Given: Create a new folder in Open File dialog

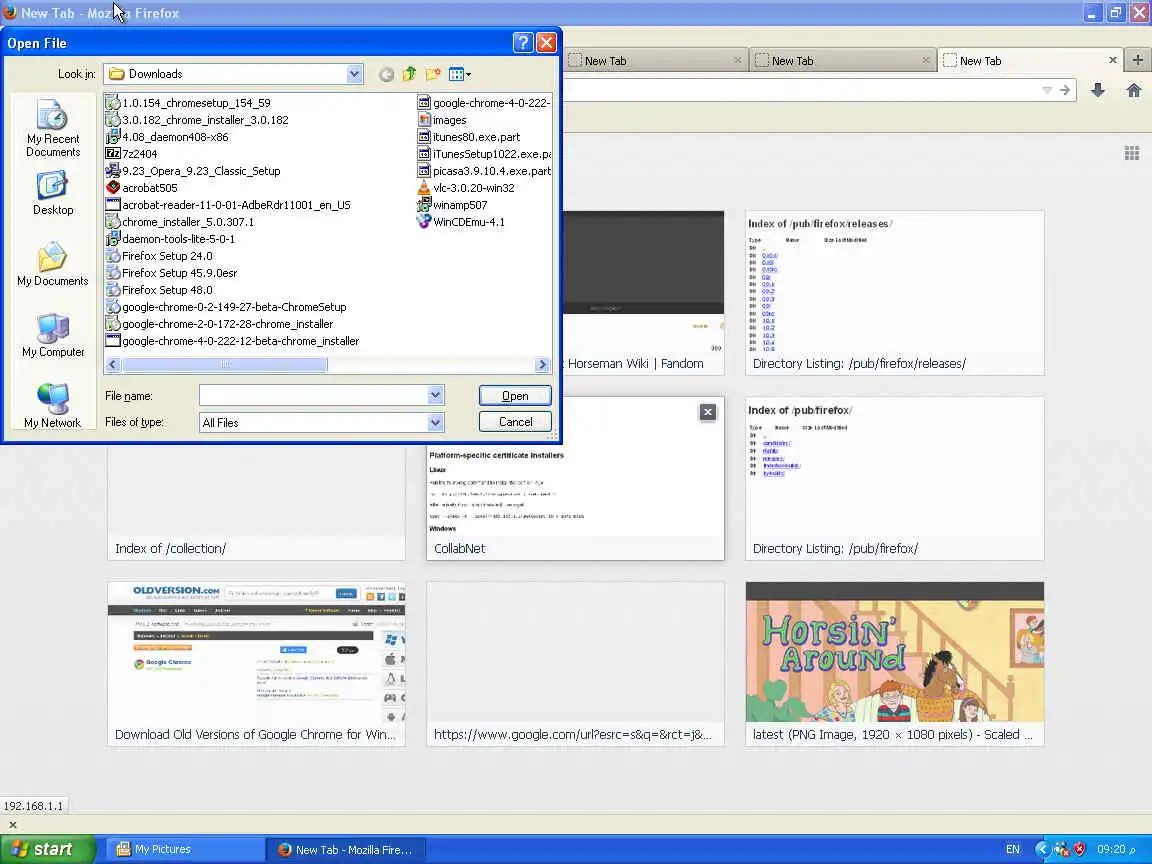Looking at the screenshot, I should [433, 74].
